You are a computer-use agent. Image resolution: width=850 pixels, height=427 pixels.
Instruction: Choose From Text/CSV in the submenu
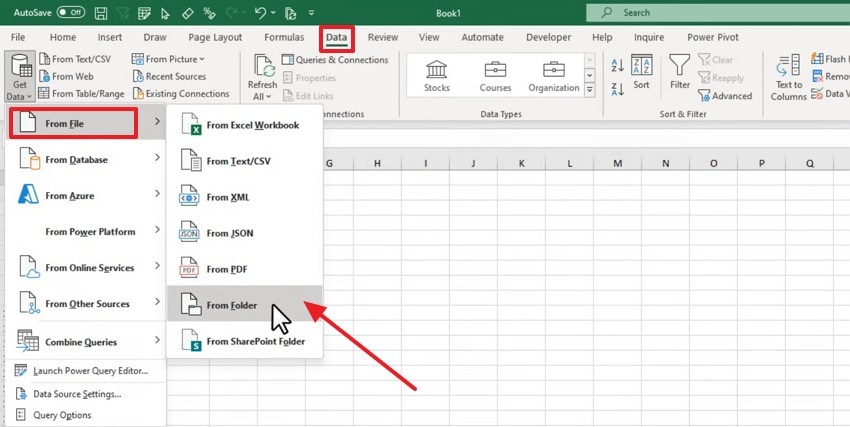tap(244, 161)
